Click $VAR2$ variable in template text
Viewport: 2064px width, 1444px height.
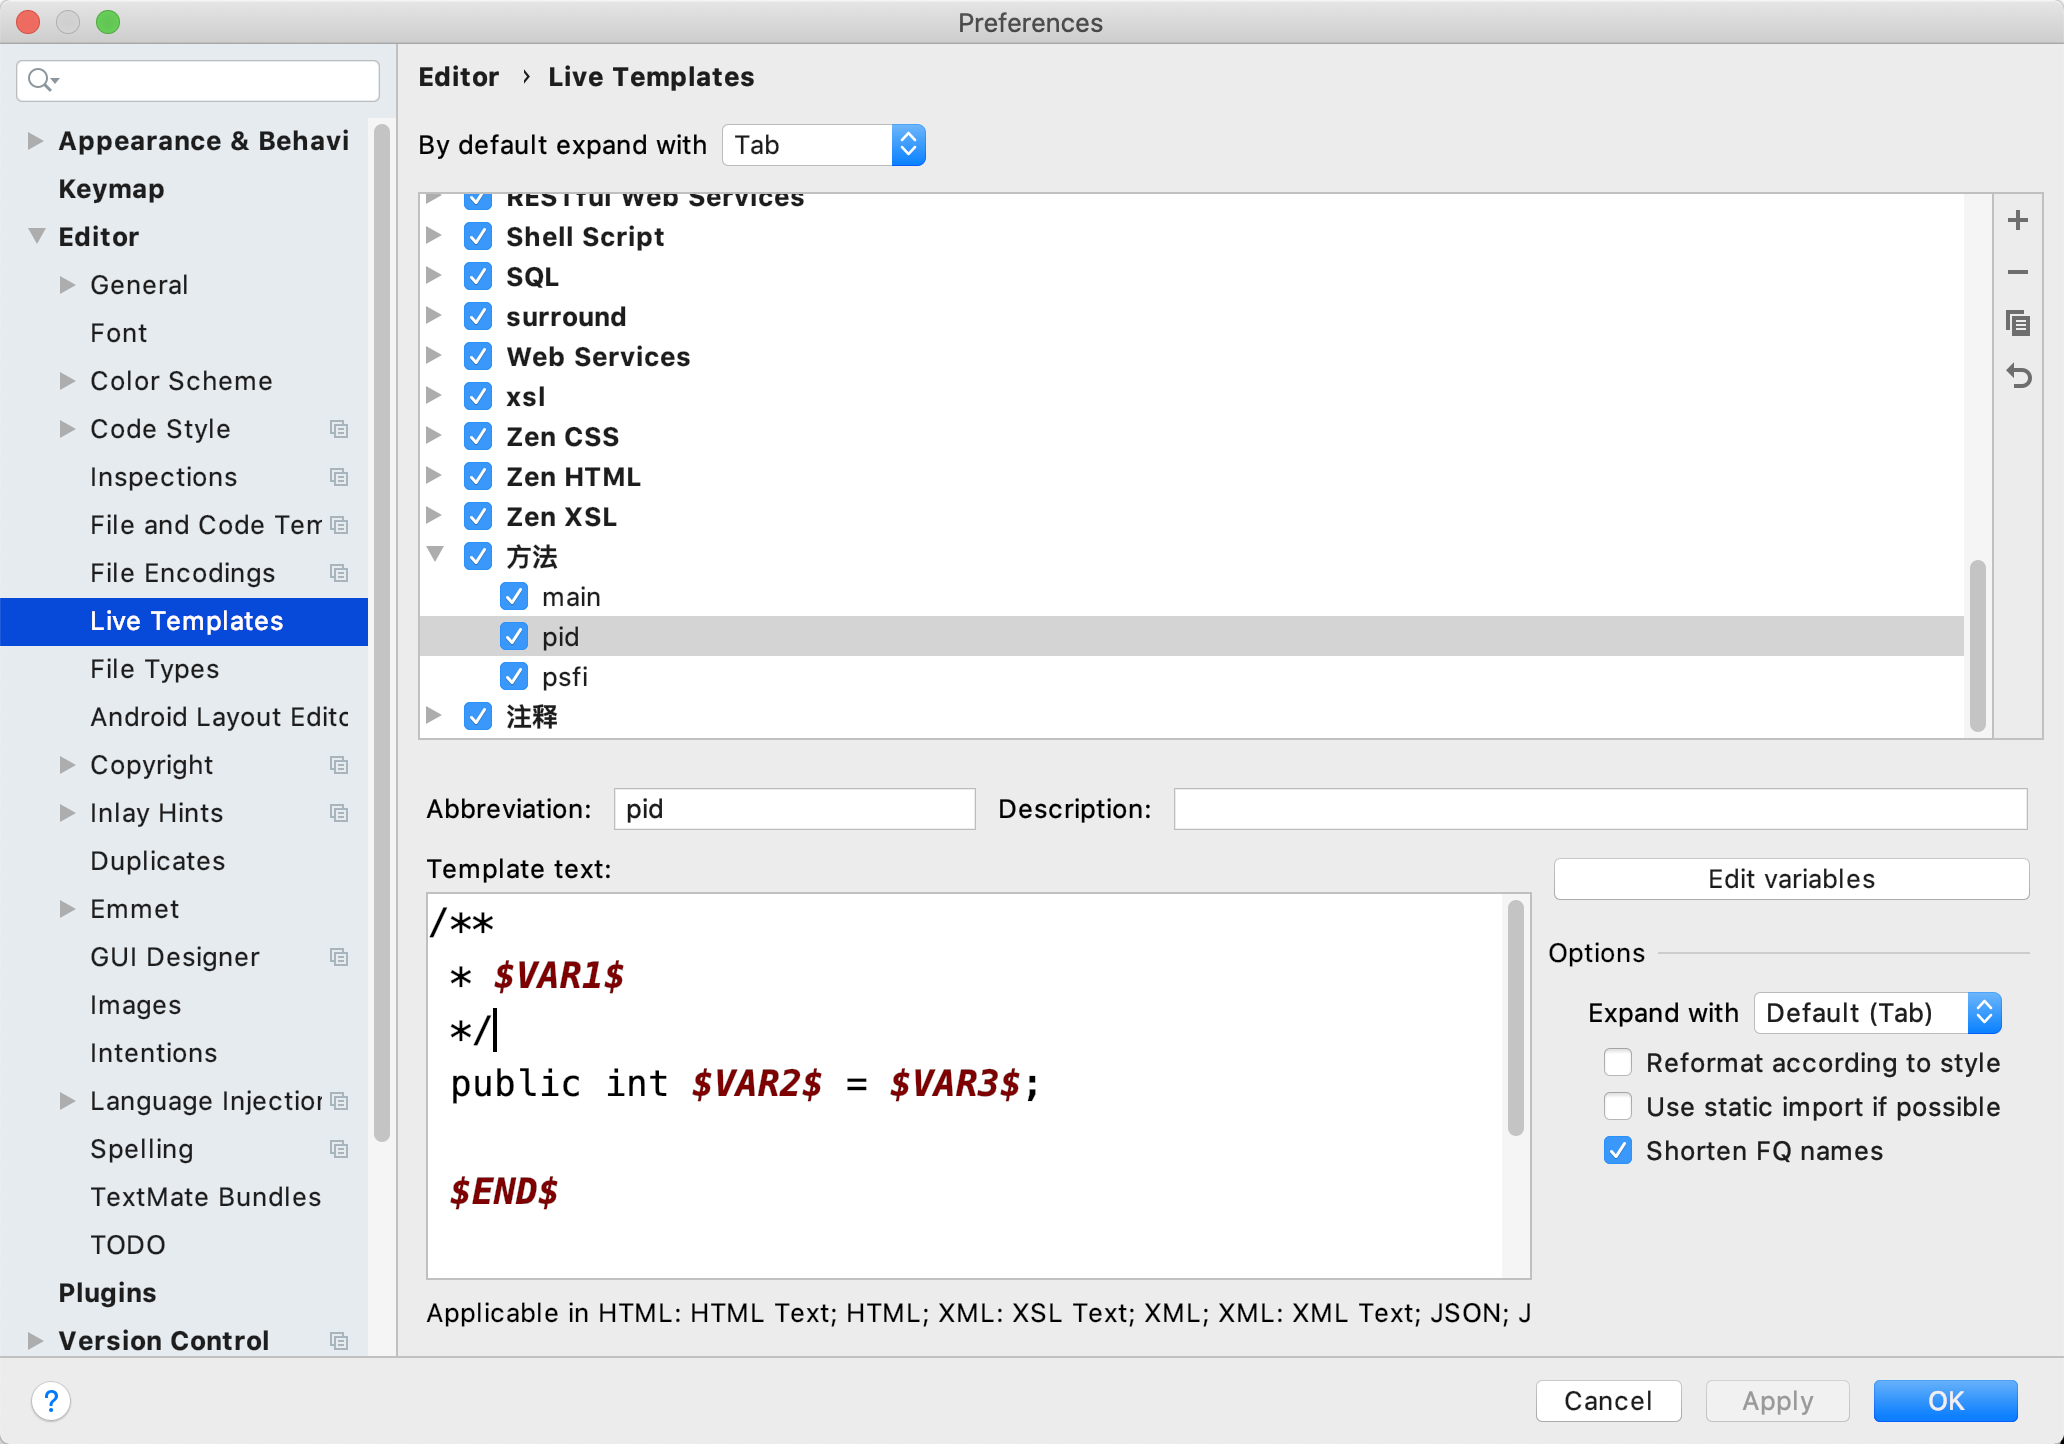click(757, 1083)
